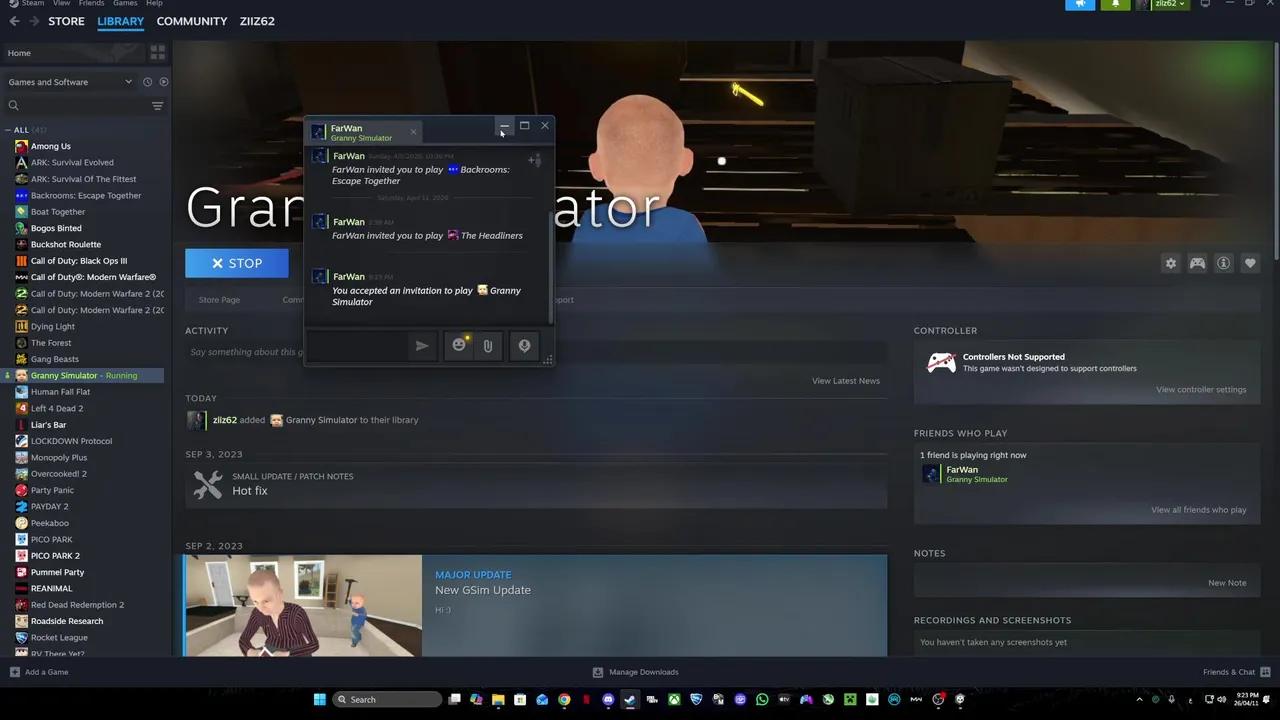This screenshot has width=1280, height=720.
Task: Open game settings gear icon
Action: tap(1171, 263)
